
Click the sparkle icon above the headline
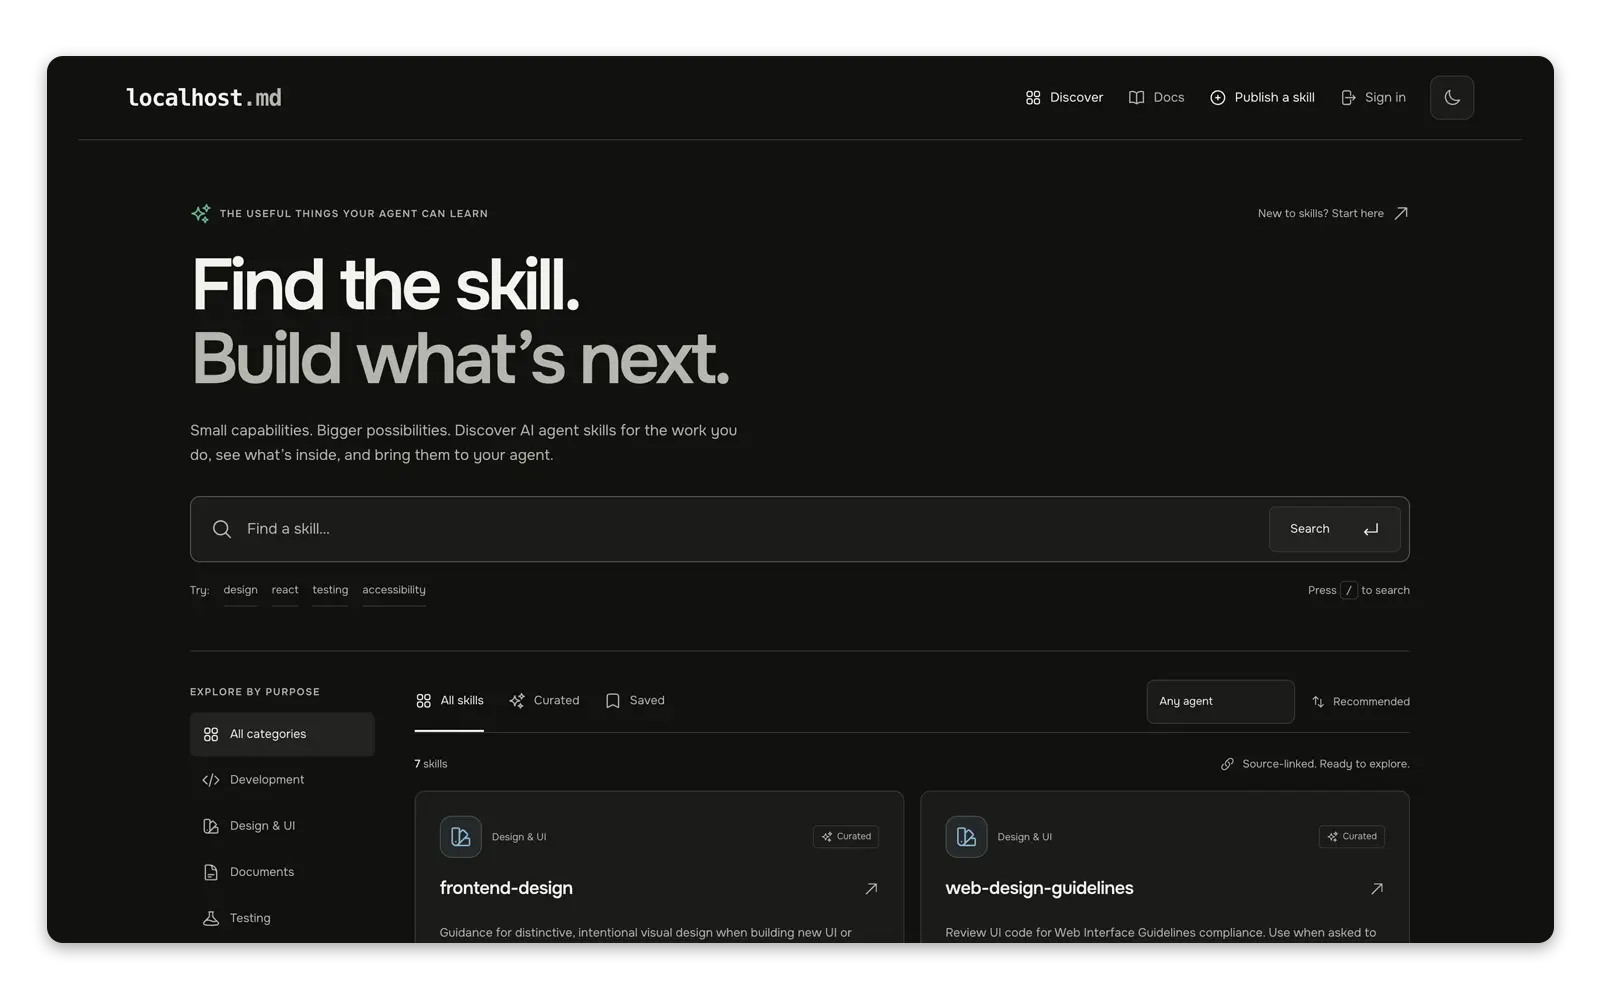pyautogui.click(x=201, y=213)
